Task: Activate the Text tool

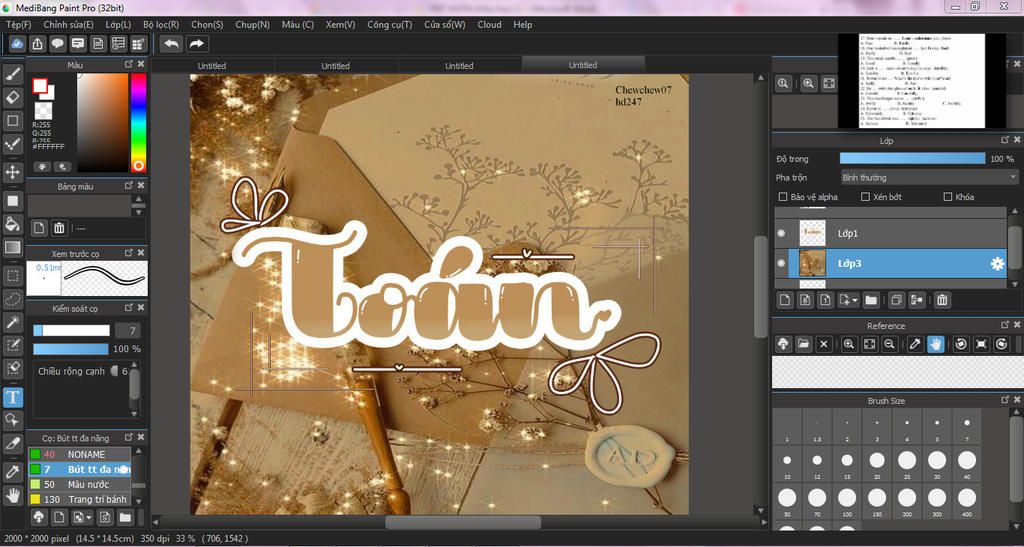Action: pyautogui.click(x=13, y=397)
